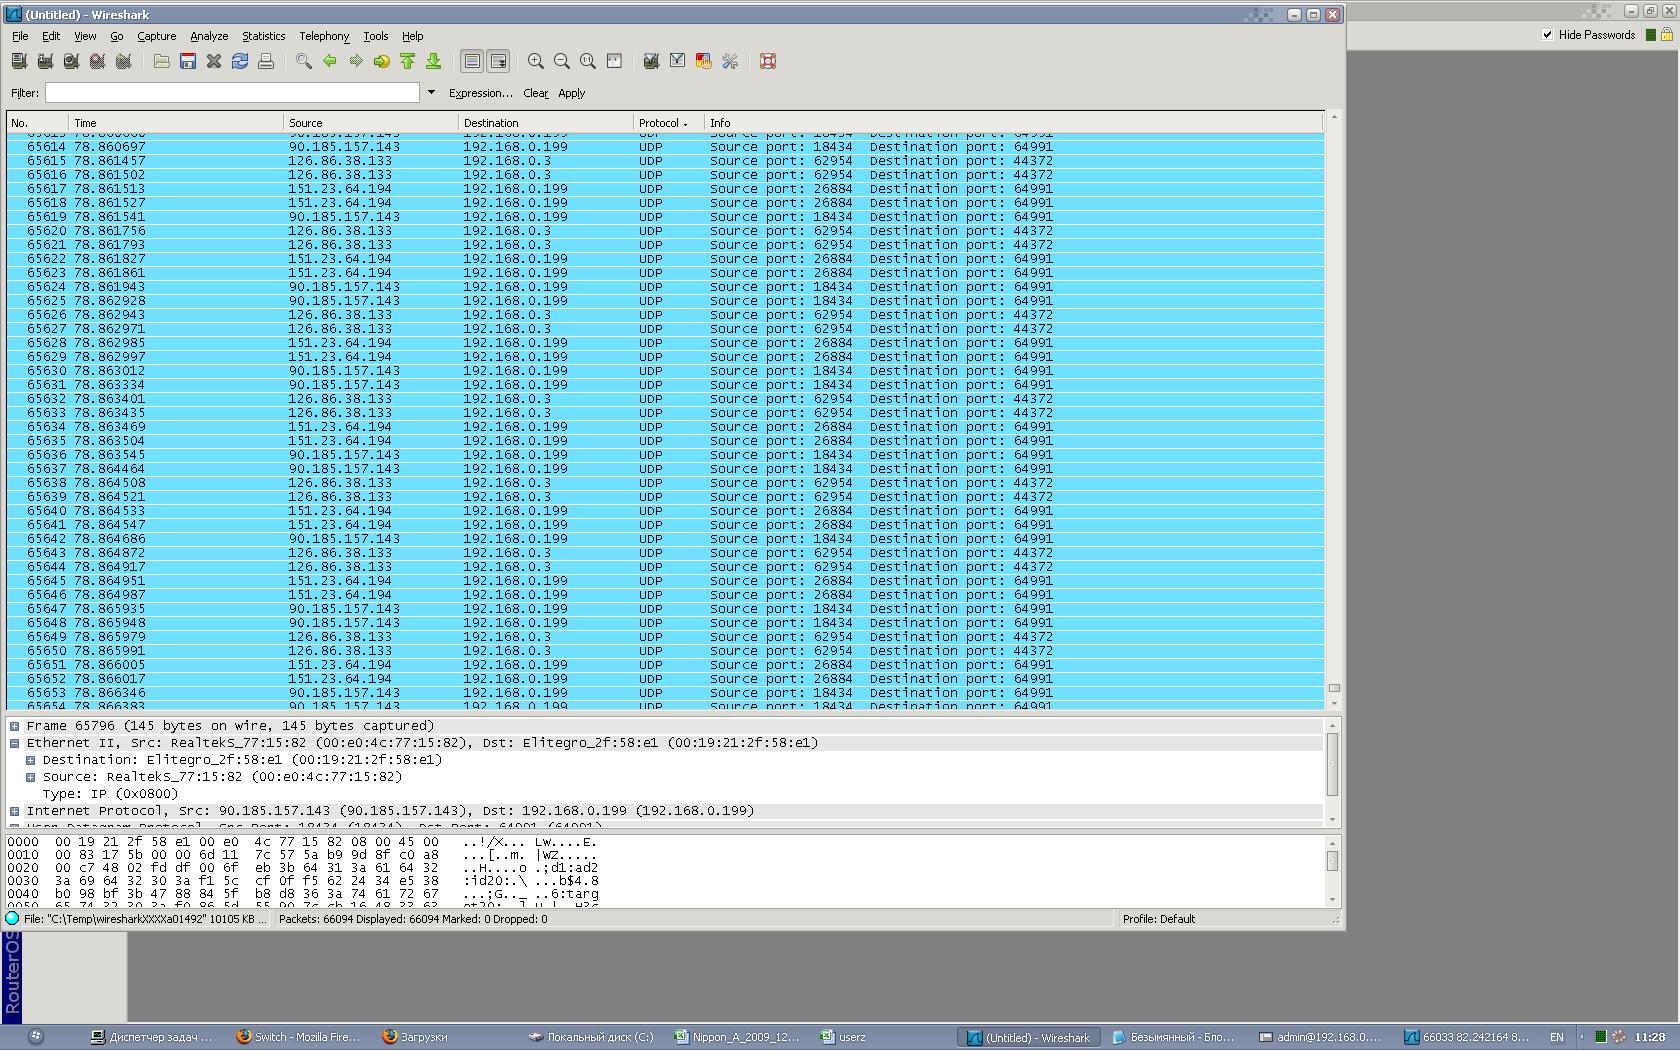The width and height of the screenshot is (1680, 1050).
Task: Uncheck the Hide Passwords checkbox
Action: click(x=1547, y=35)
